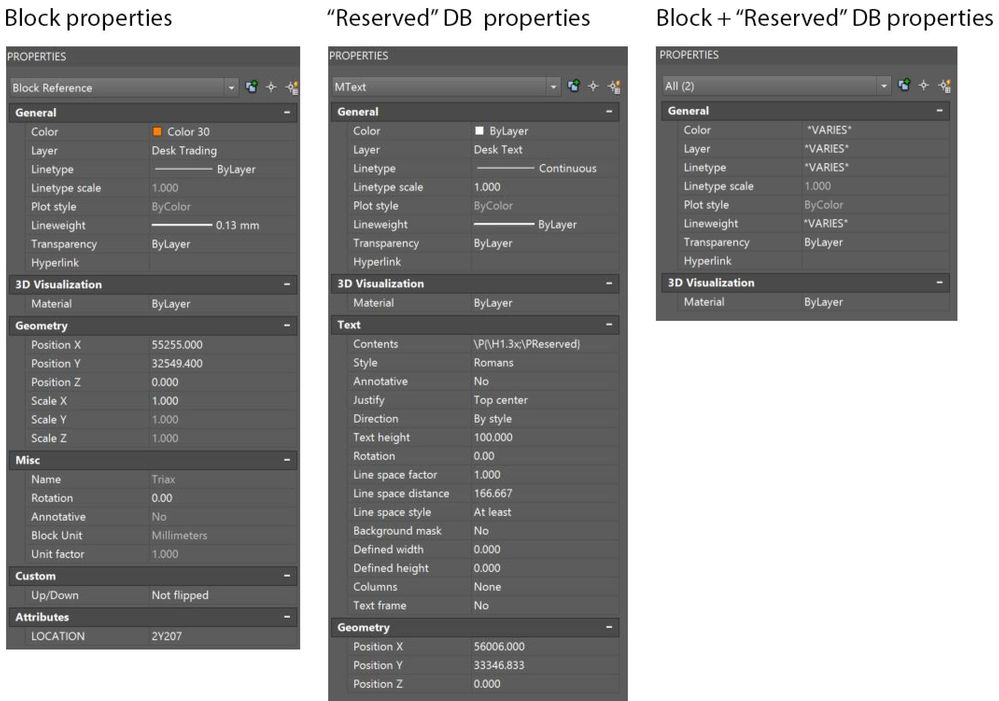Collapse the Misc section in Block panel
The image size is (999, 701).
coord(287,460)
